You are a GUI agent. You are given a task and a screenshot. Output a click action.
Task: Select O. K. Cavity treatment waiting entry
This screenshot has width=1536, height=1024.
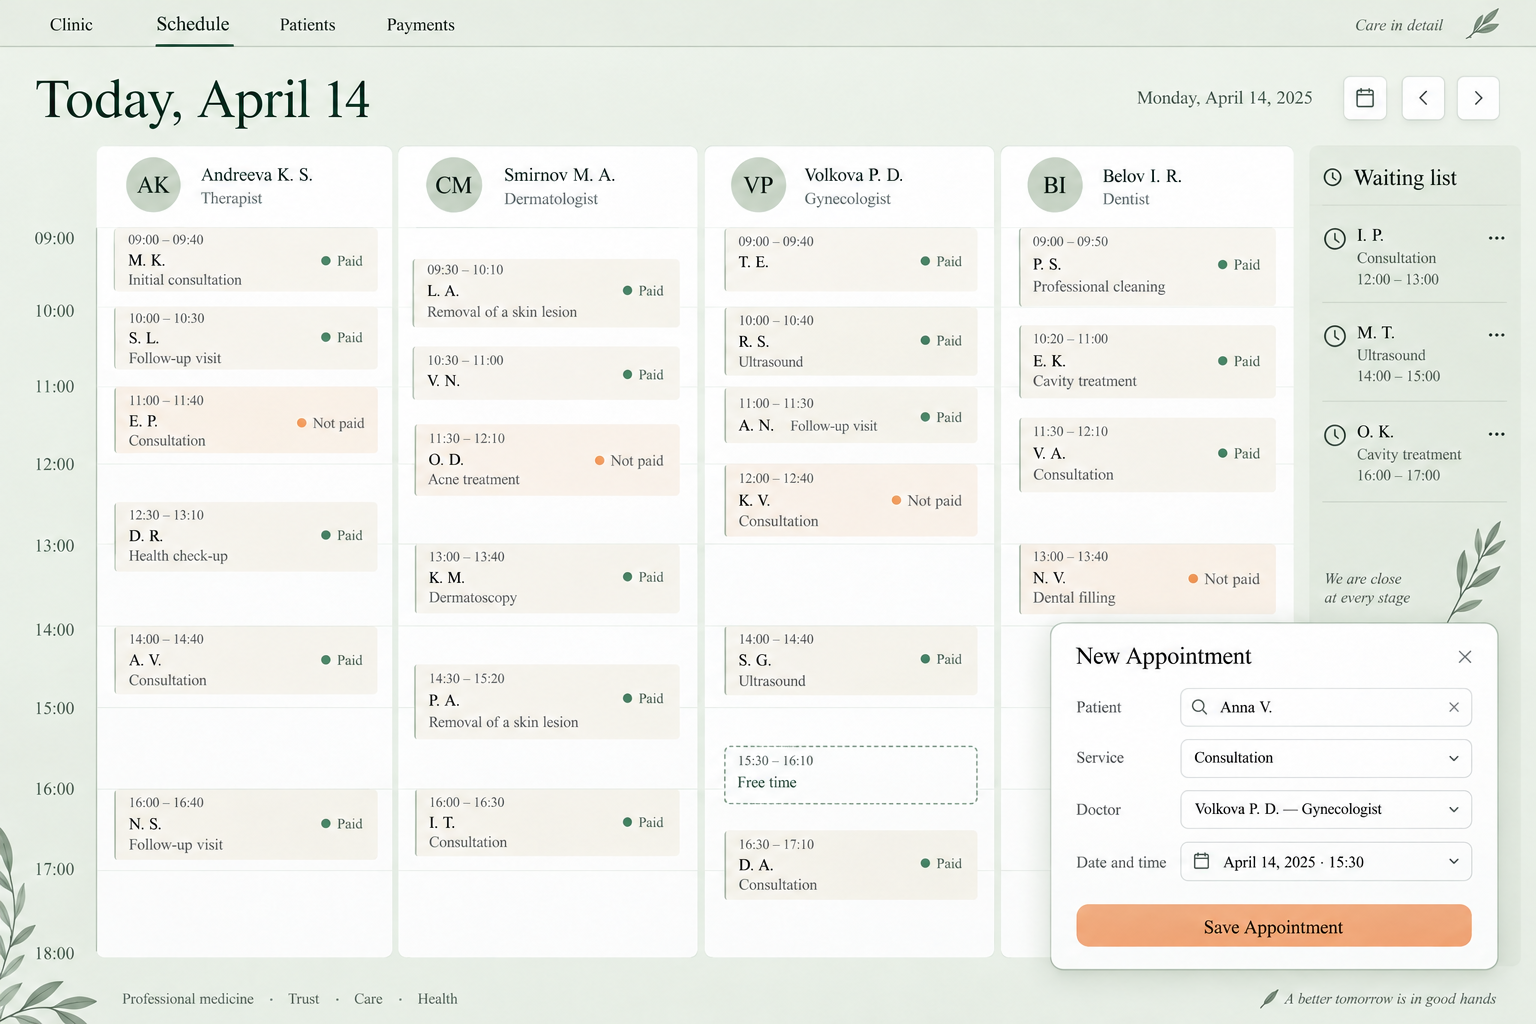[1414, 453]
